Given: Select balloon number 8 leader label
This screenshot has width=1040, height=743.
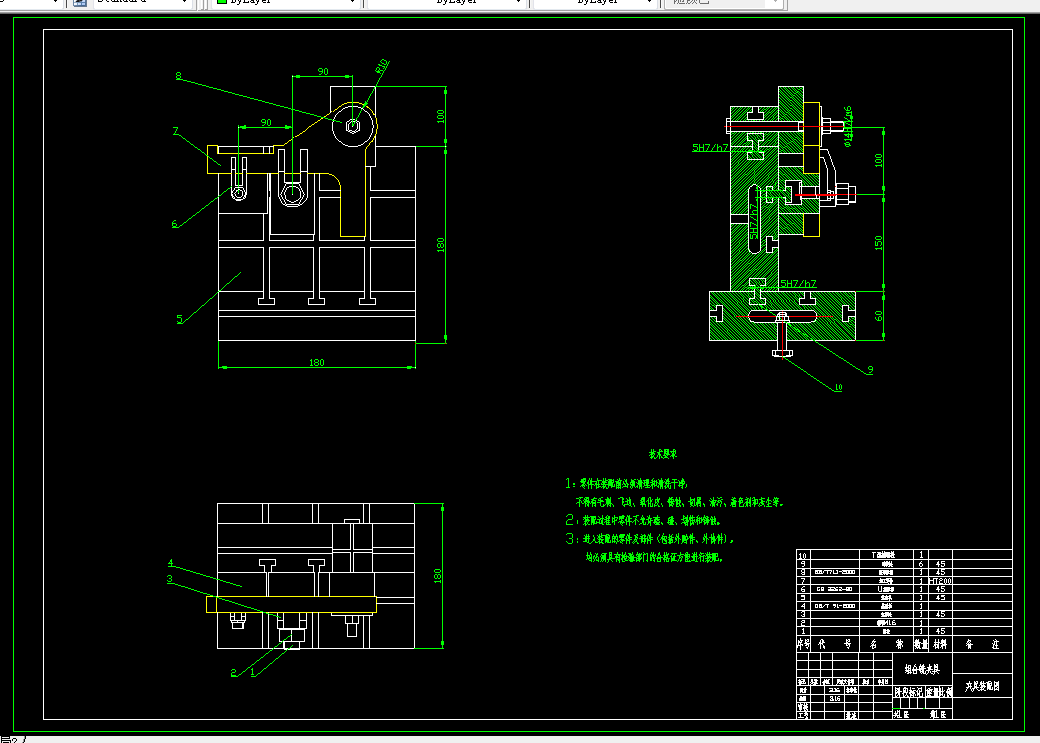Looking at the screenshot, I should 178,76.
